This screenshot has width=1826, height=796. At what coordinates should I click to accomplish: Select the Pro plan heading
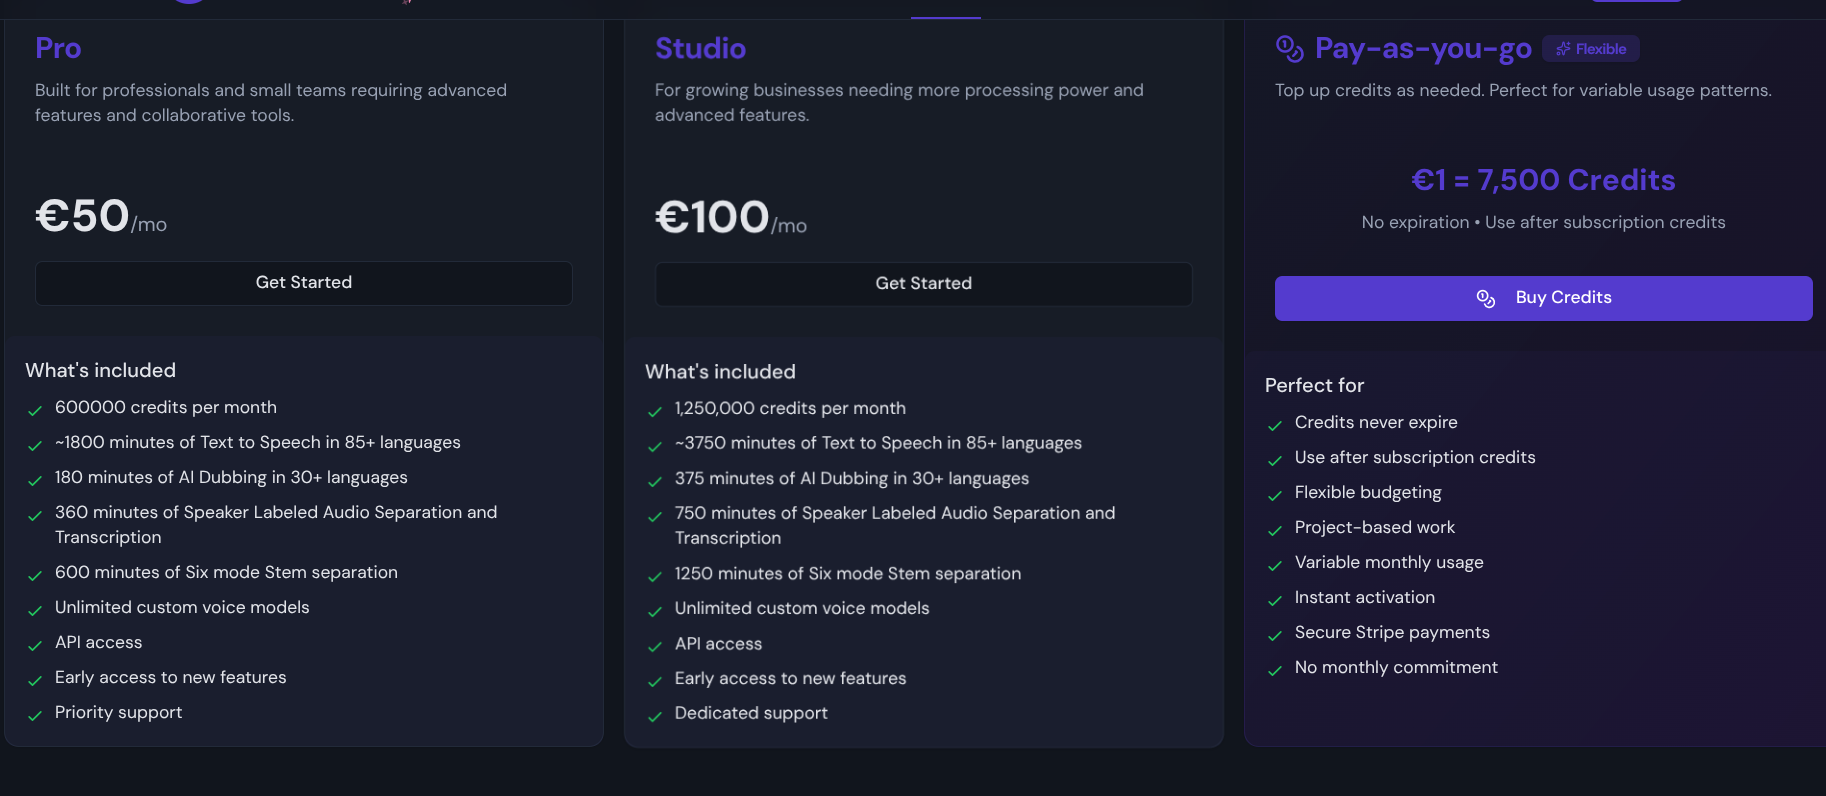(x=58, y=48)
